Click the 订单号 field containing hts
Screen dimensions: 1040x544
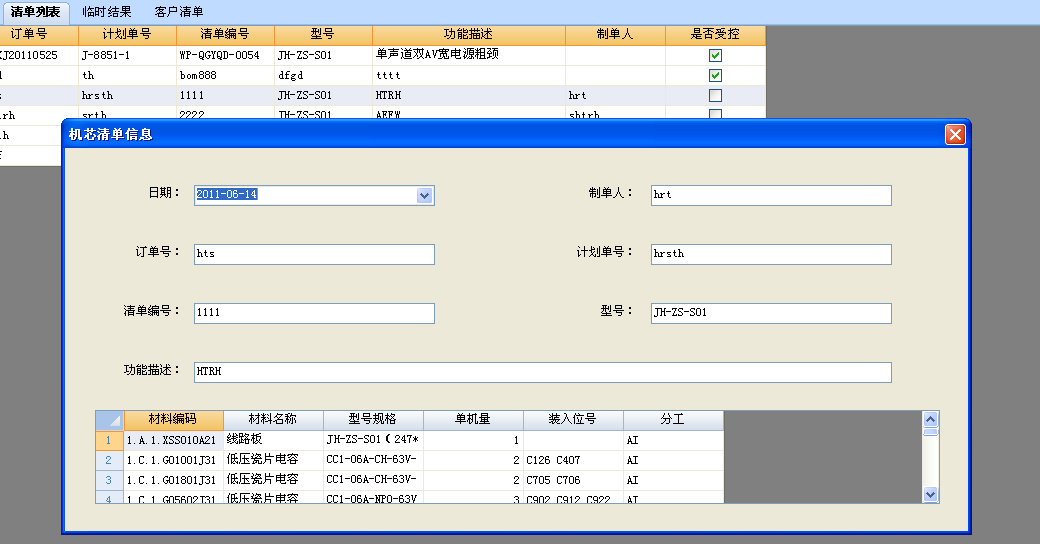(x=314, y=254)
